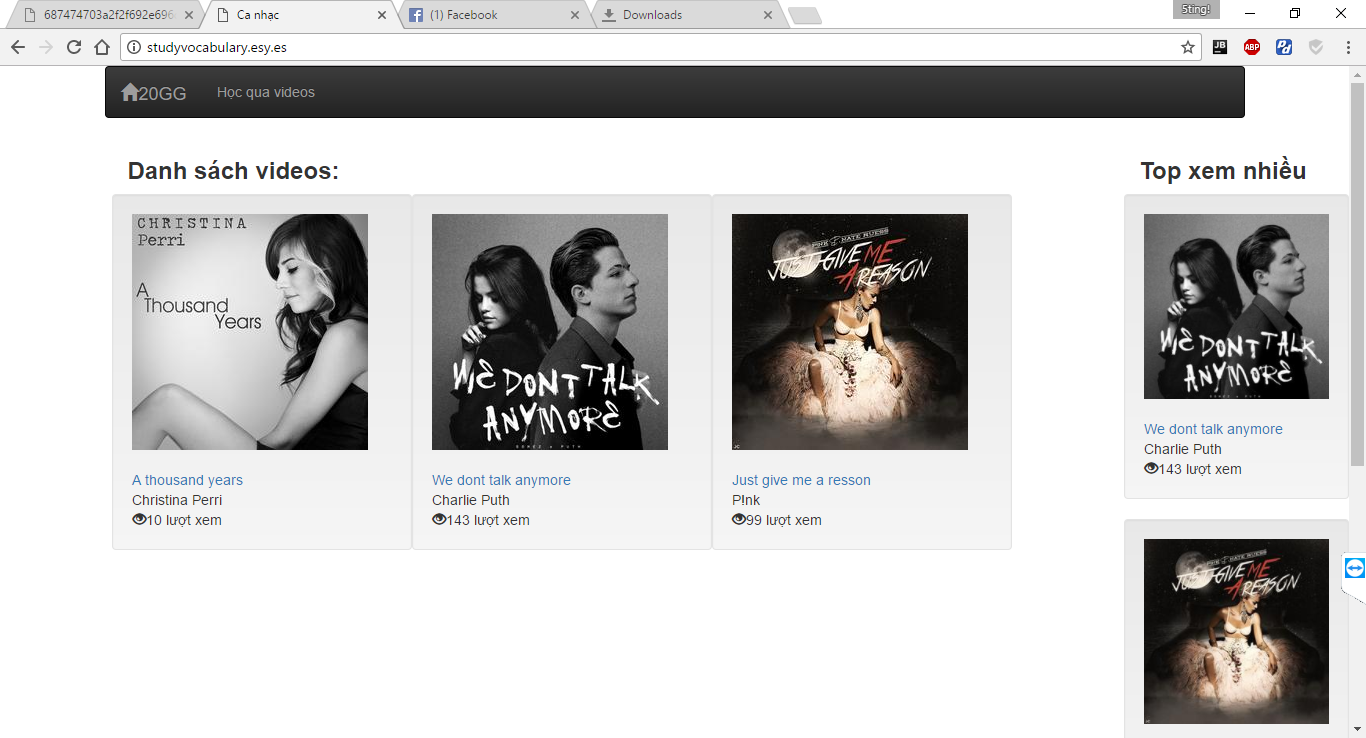This screenshot has height=738, width=1366.
Task: Click the 20GG home icon in navbar
Action: pyautogui.click(x=130, y=92)
